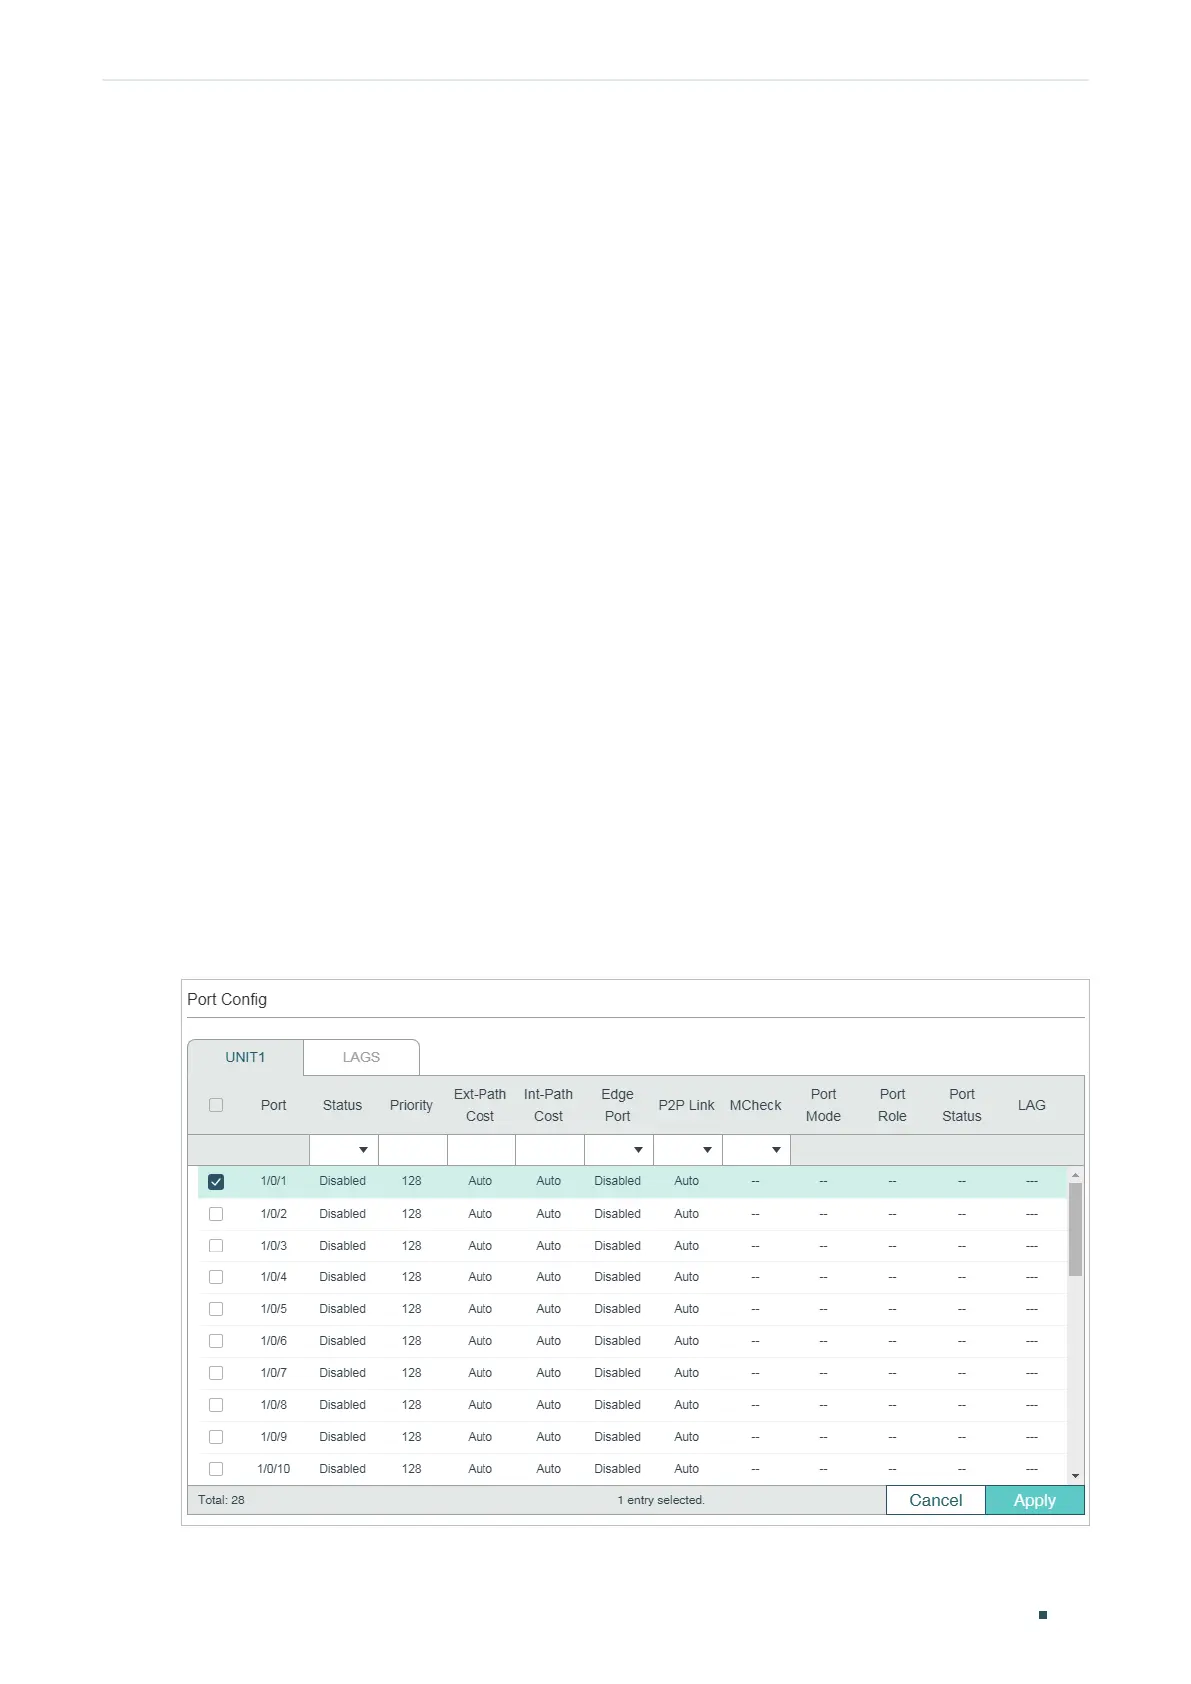Image resolution: width=1191 pixels, height=1684 pixels.
Task: Click the vertical scrollbar thumb
Action: [x=1075, y=1230]
